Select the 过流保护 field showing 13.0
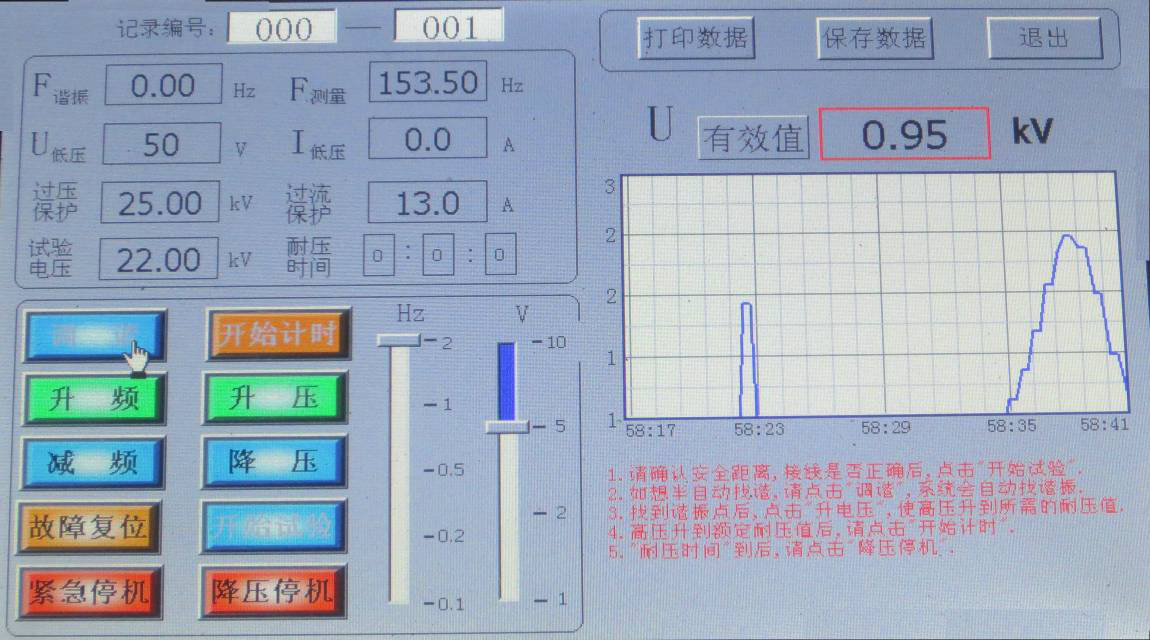Image resolution: width=1150 pixels, height=640 pixels. (x=427, y=204)
